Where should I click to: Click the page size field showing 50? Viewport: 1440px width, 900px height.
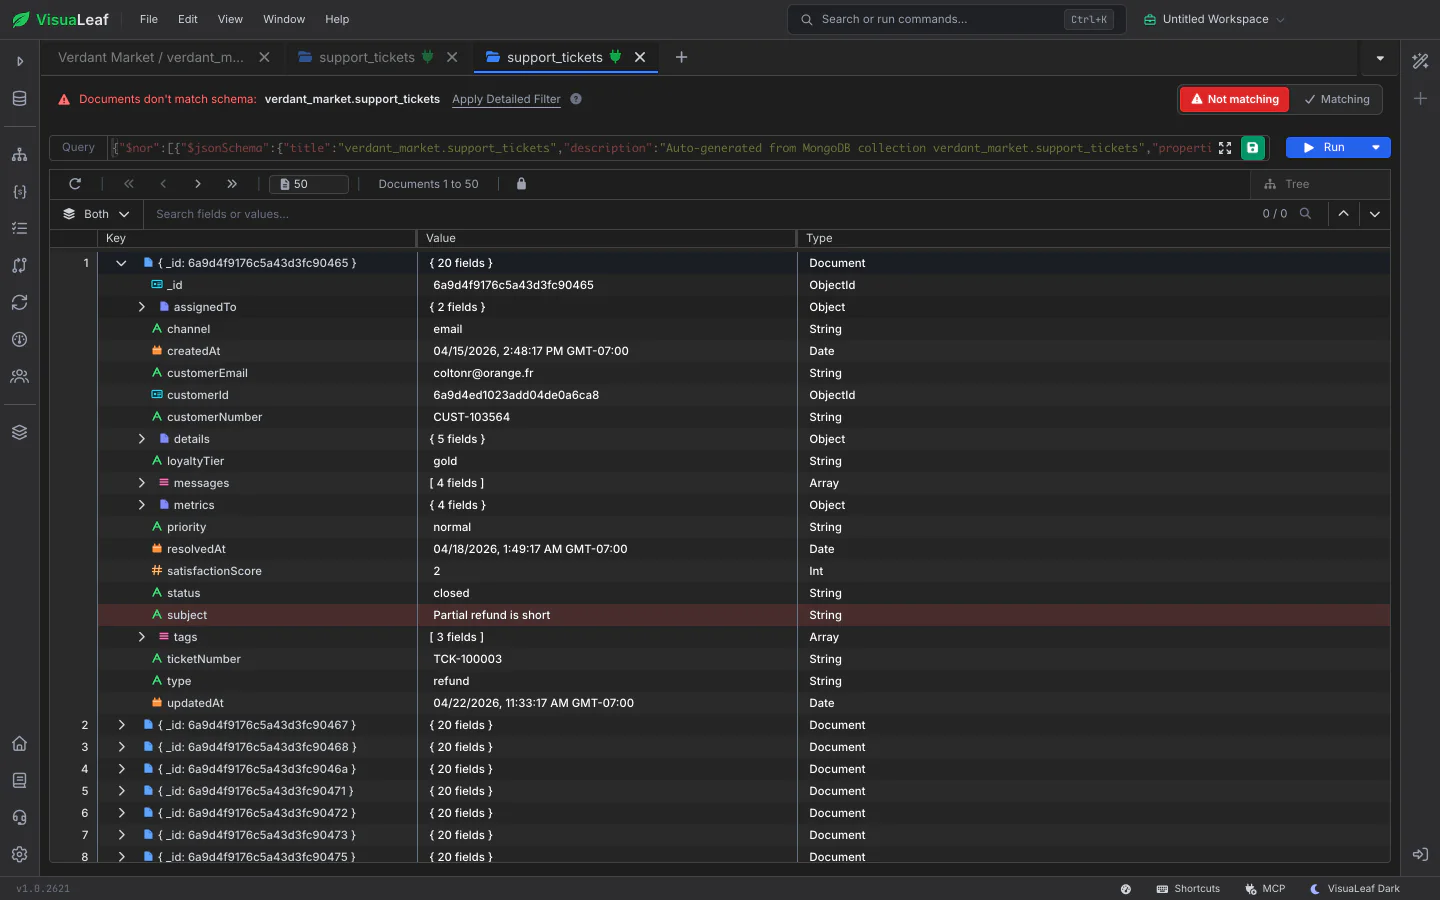(309, 184)
